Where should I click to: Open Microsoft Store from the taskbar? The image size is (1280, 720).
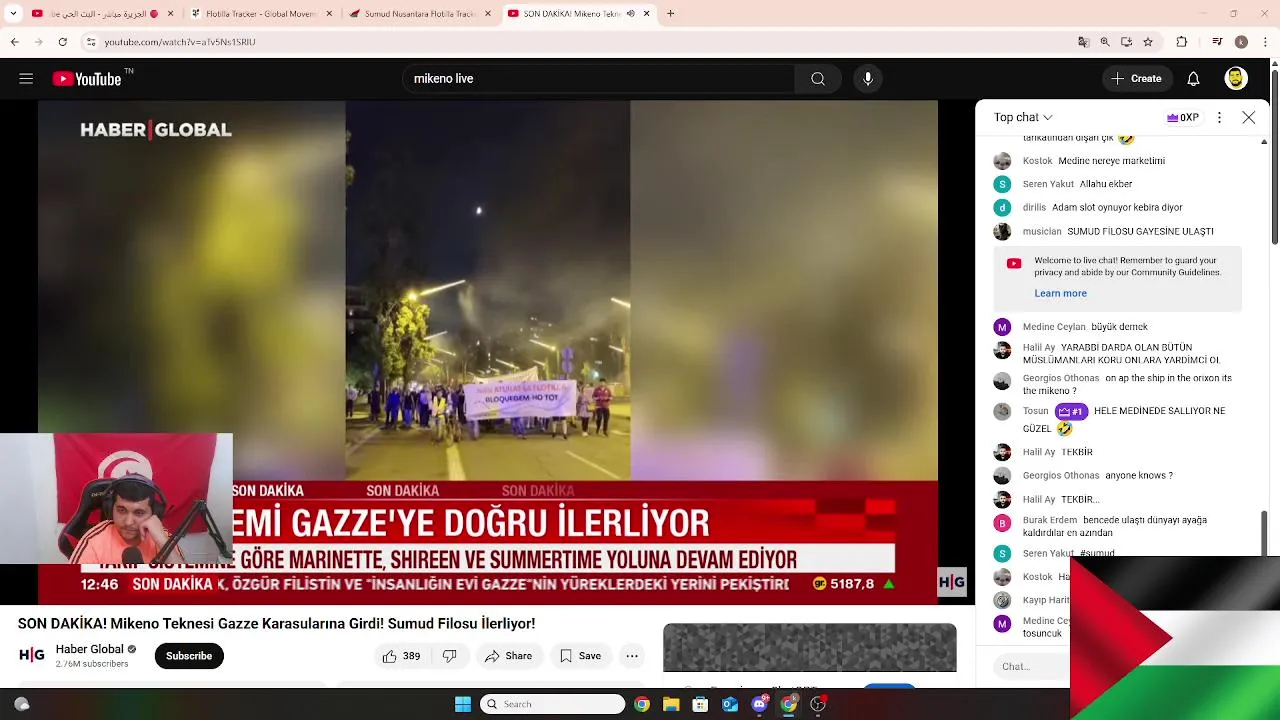pyautogui.click(x=700, y=704)
